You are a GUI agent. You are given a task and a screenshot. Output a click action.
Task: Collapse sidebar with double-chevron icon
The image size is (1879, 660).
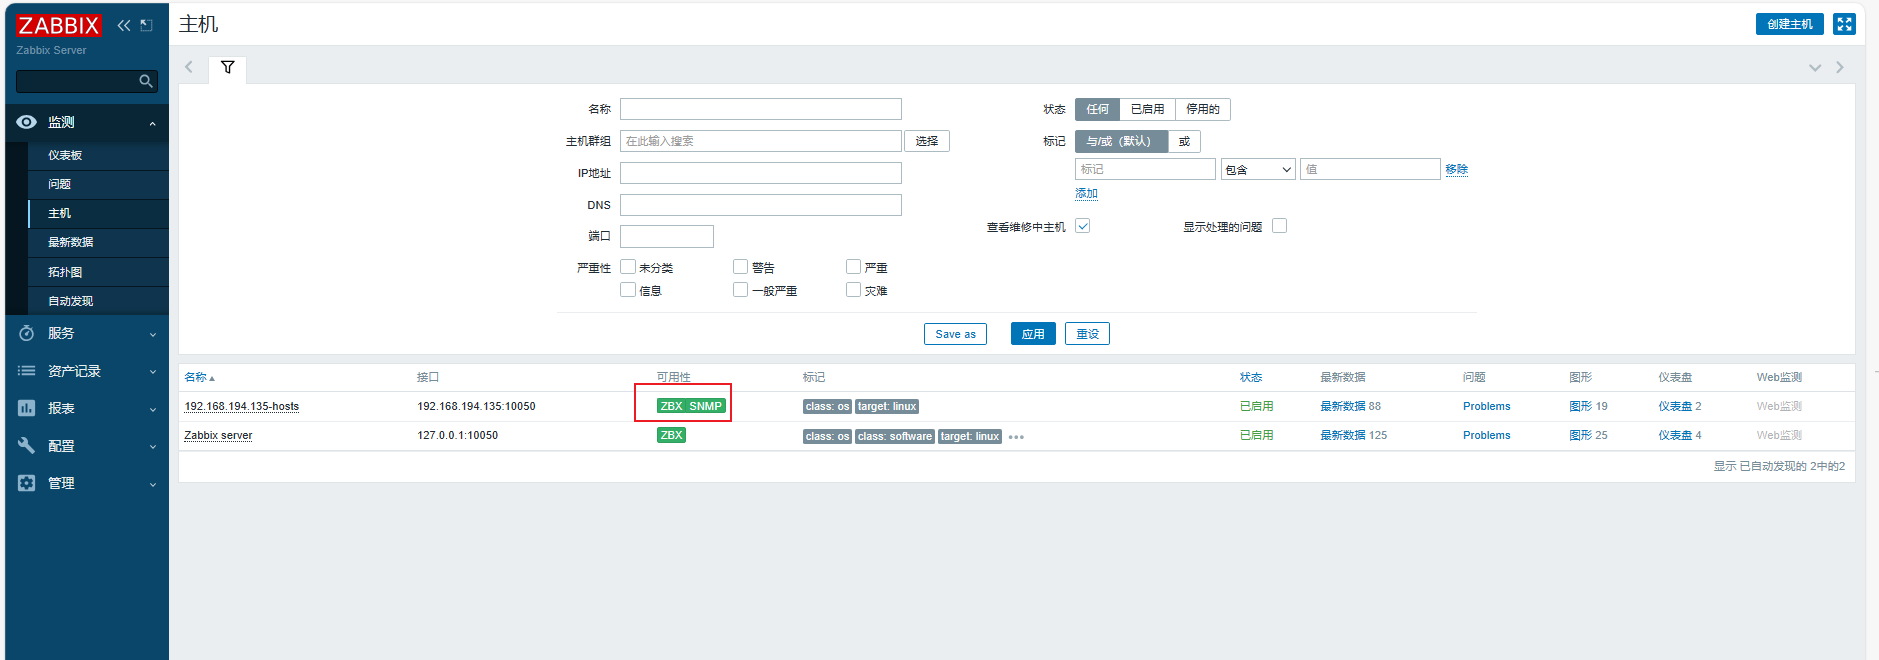point(124,25)
